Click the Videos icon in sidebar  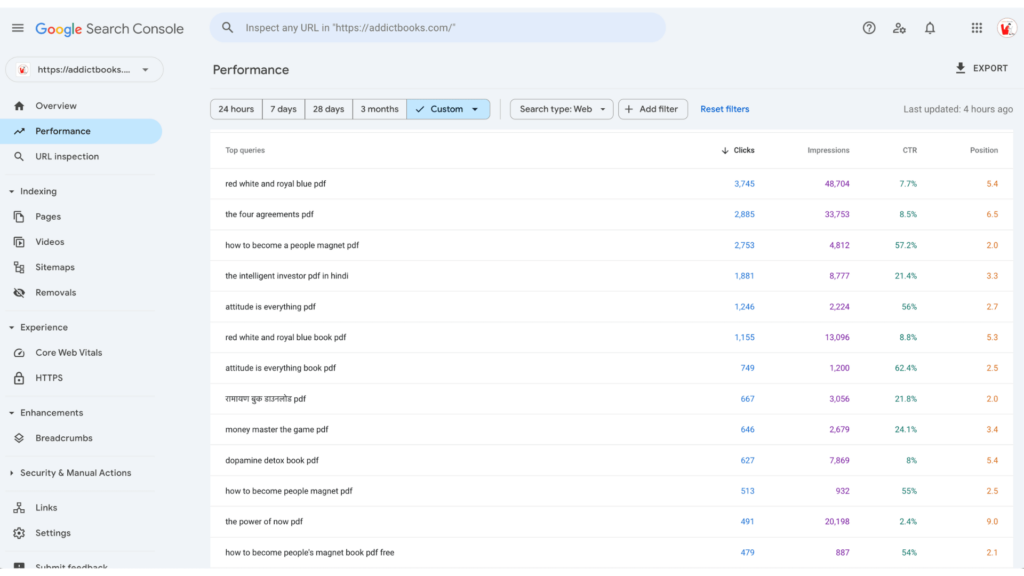click(x=19, y=242)
